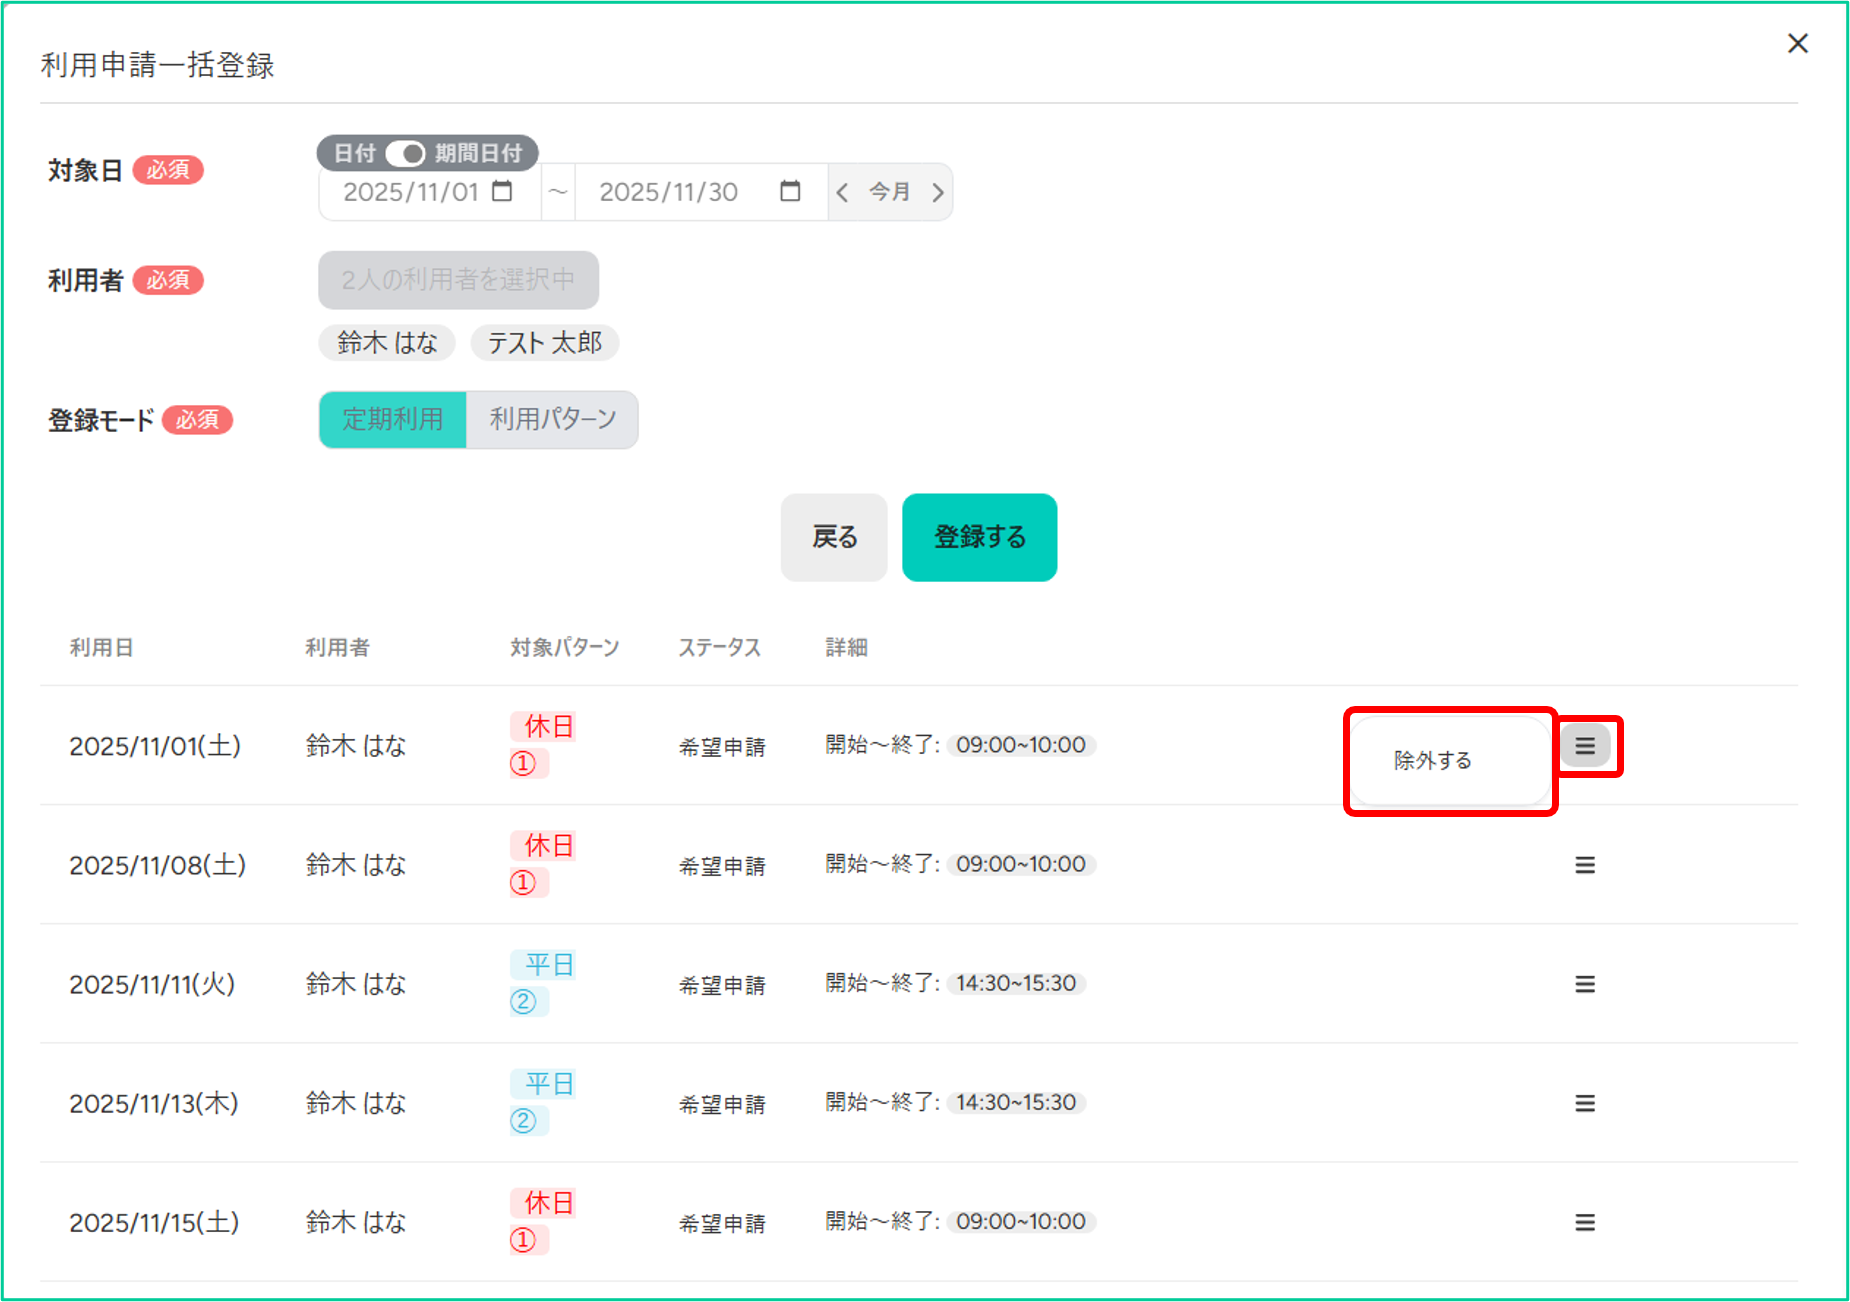This screenshot has height=1302, width=1850.
Task: Open hamburger menu for 2025/11/01 row
Action: tap(1585, 746)
